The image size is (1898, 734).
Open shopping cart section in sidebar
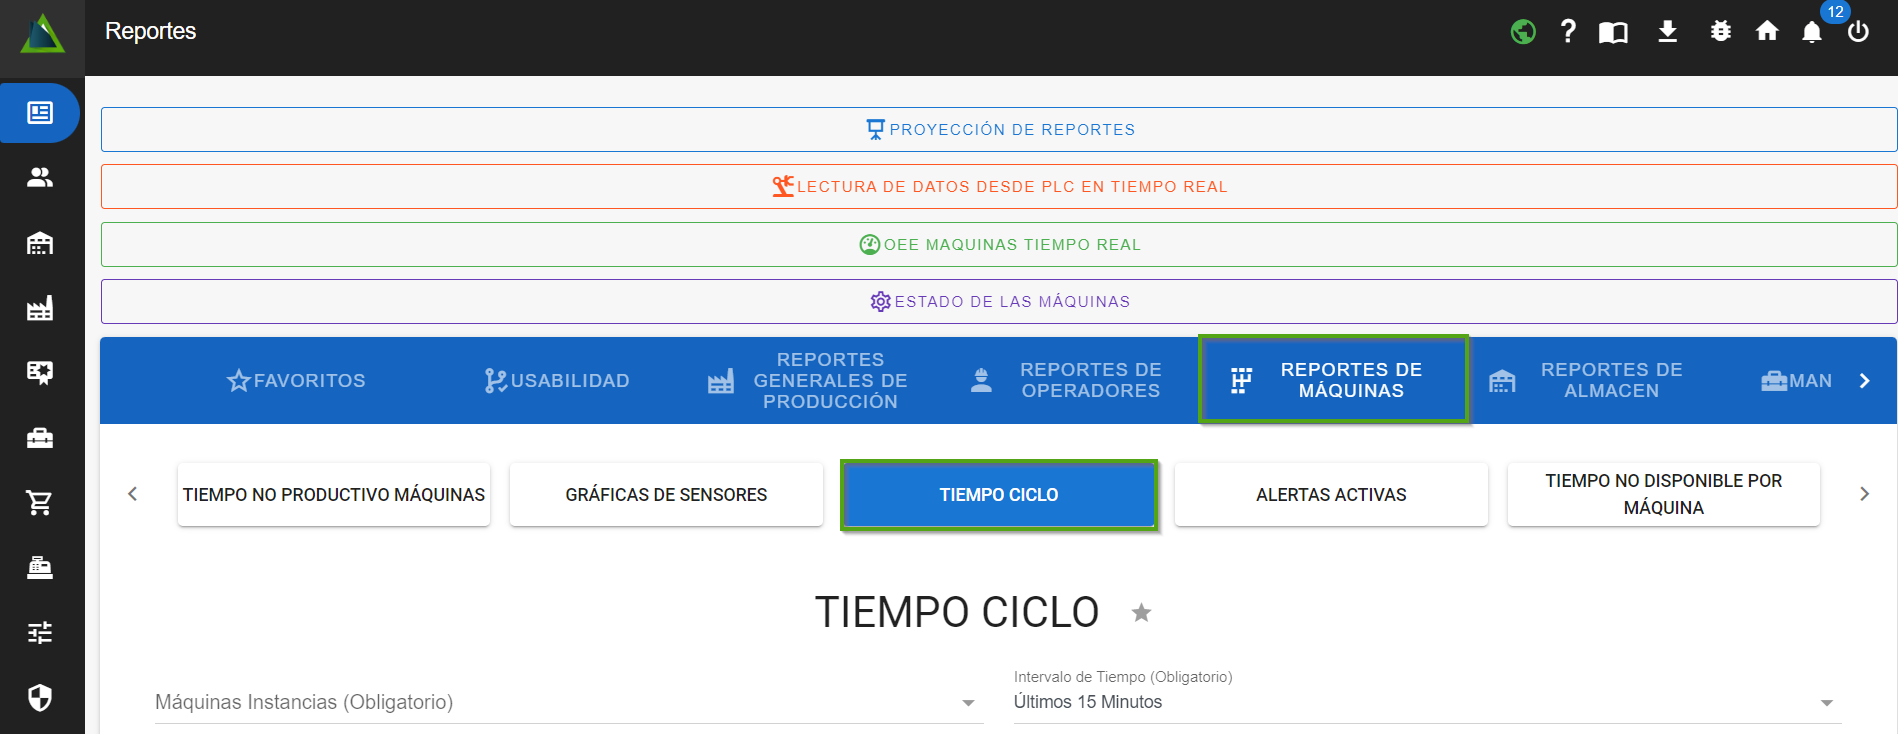click(40, 502)
